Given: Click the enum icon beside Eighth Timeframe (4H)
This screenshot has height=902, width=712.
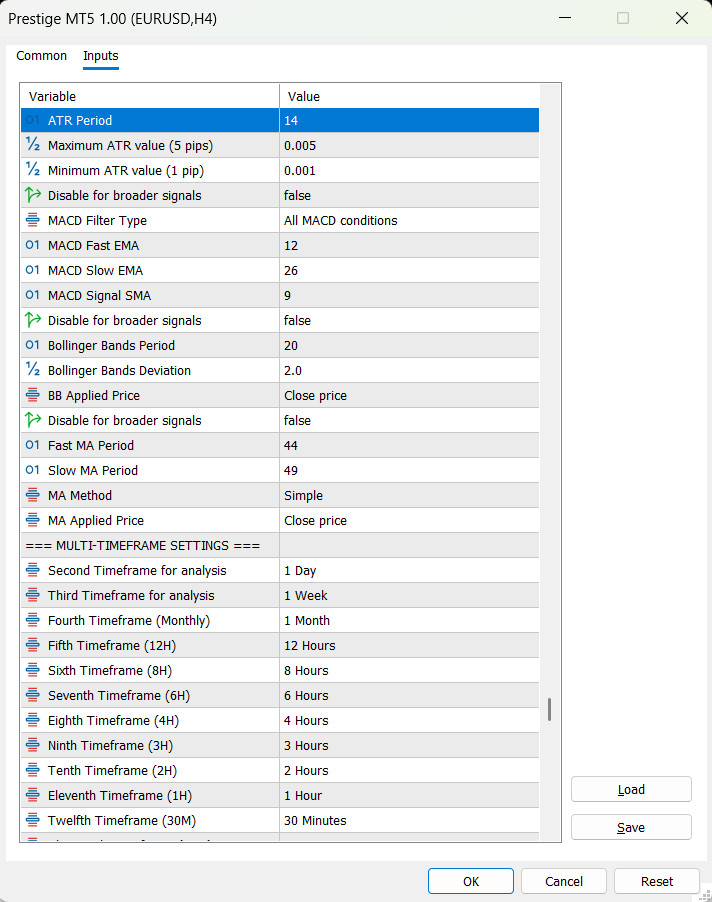Looking at the screenshot, I should [33, 720].
